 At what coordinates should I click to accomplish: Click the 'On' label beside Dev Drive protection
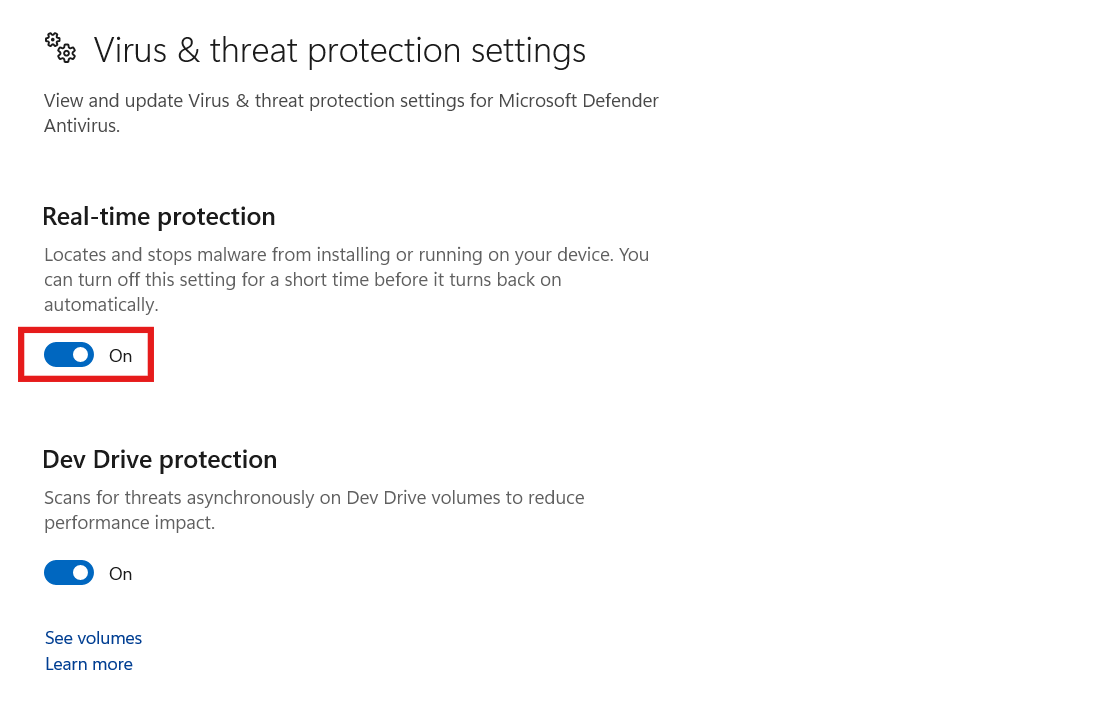coord(120,572)
